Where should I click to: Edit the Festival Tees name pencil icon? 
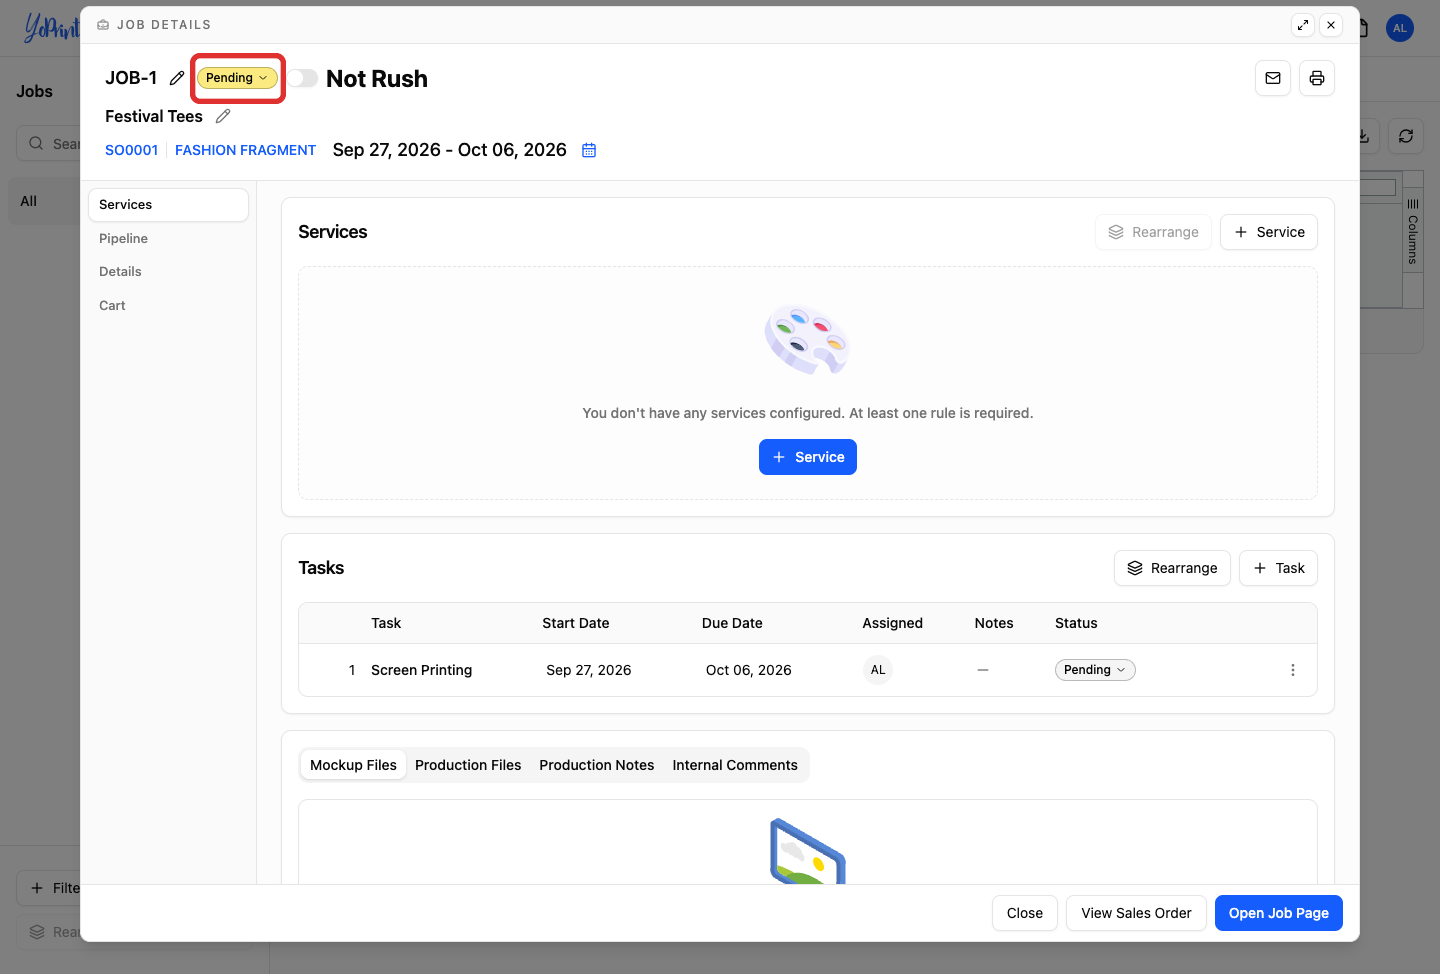(223, 116)
